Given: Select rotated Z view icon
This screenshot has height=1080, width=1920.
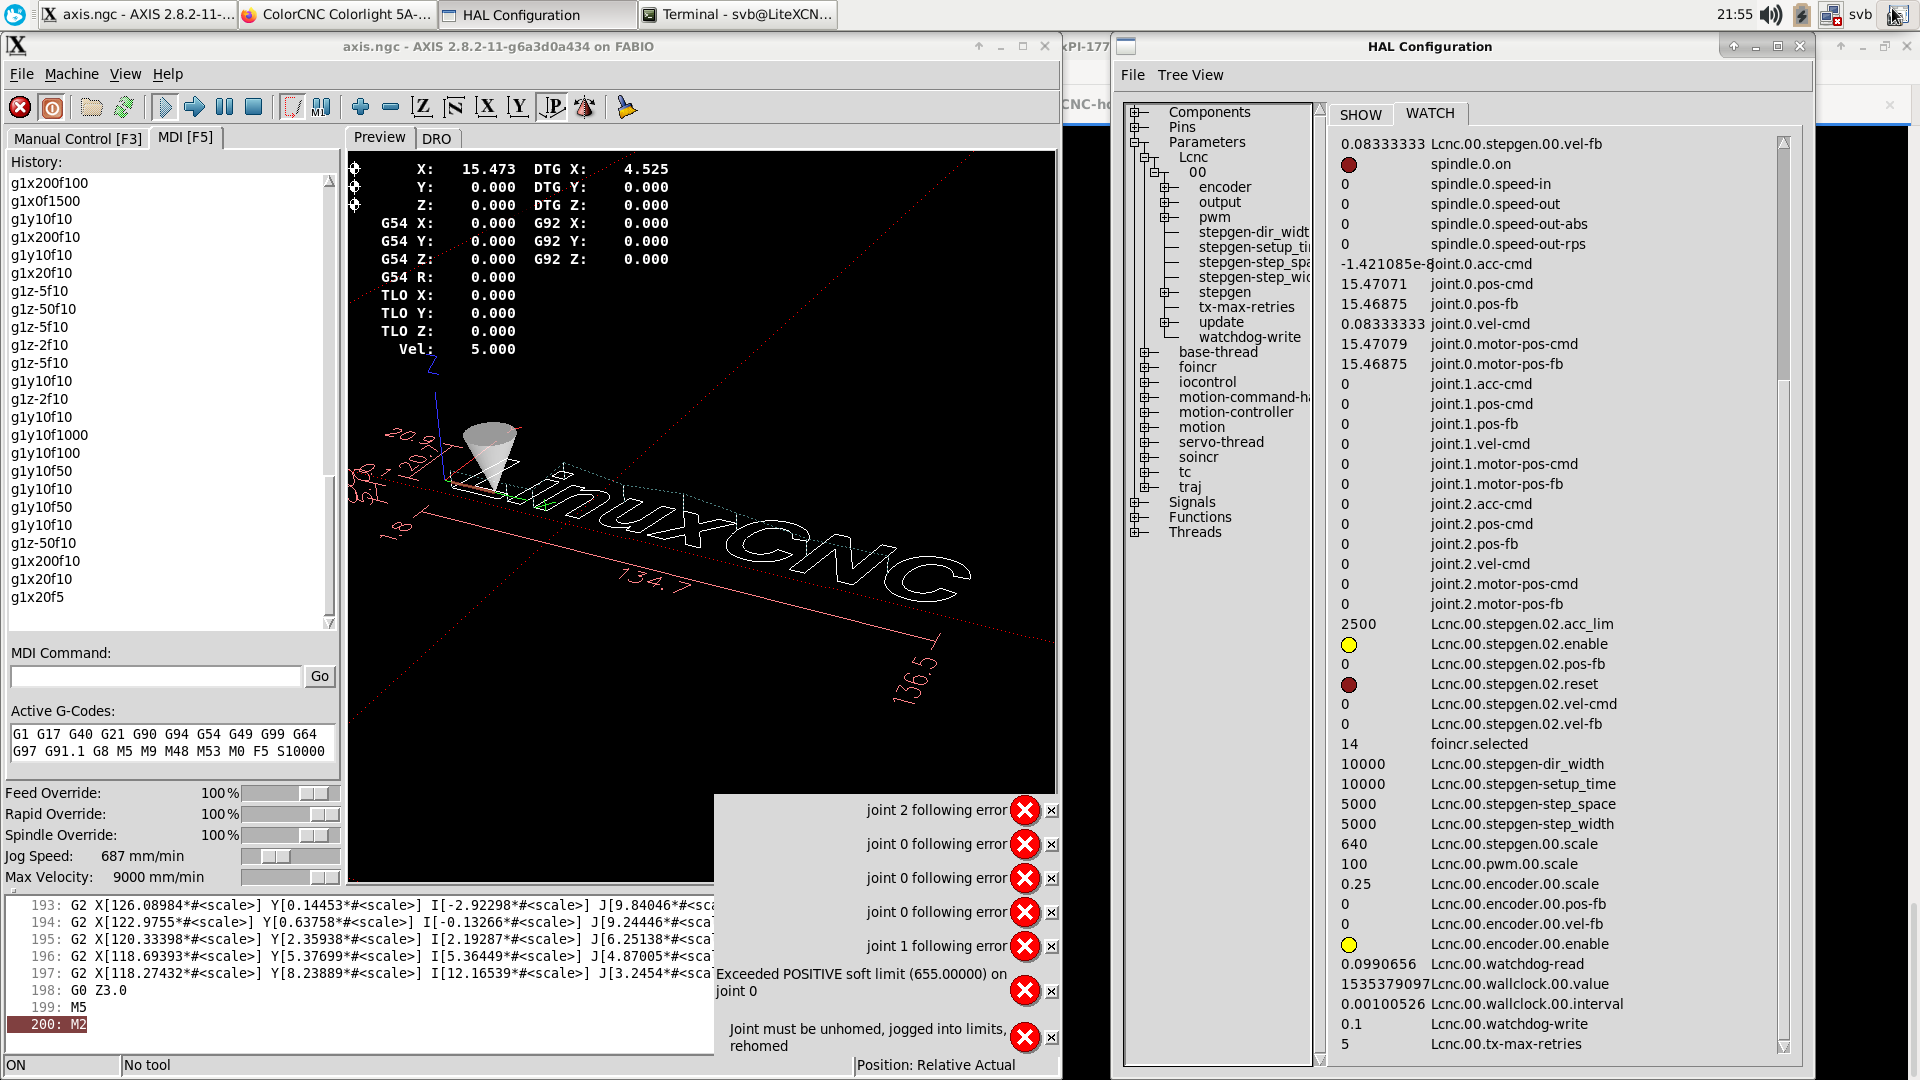Looking at the screenshot, I should click(454, 107).
